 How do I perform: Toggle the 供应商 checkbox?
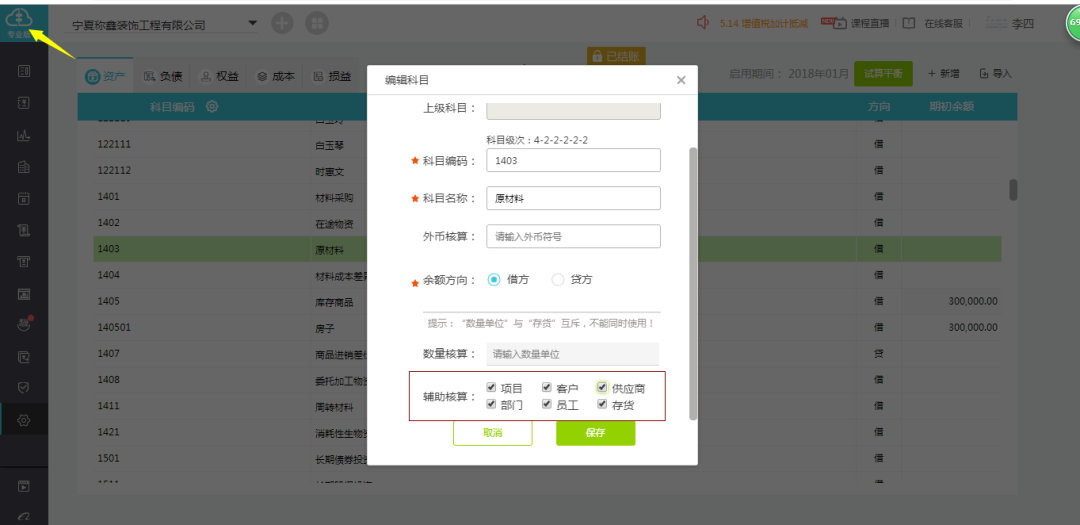[602, 387]
